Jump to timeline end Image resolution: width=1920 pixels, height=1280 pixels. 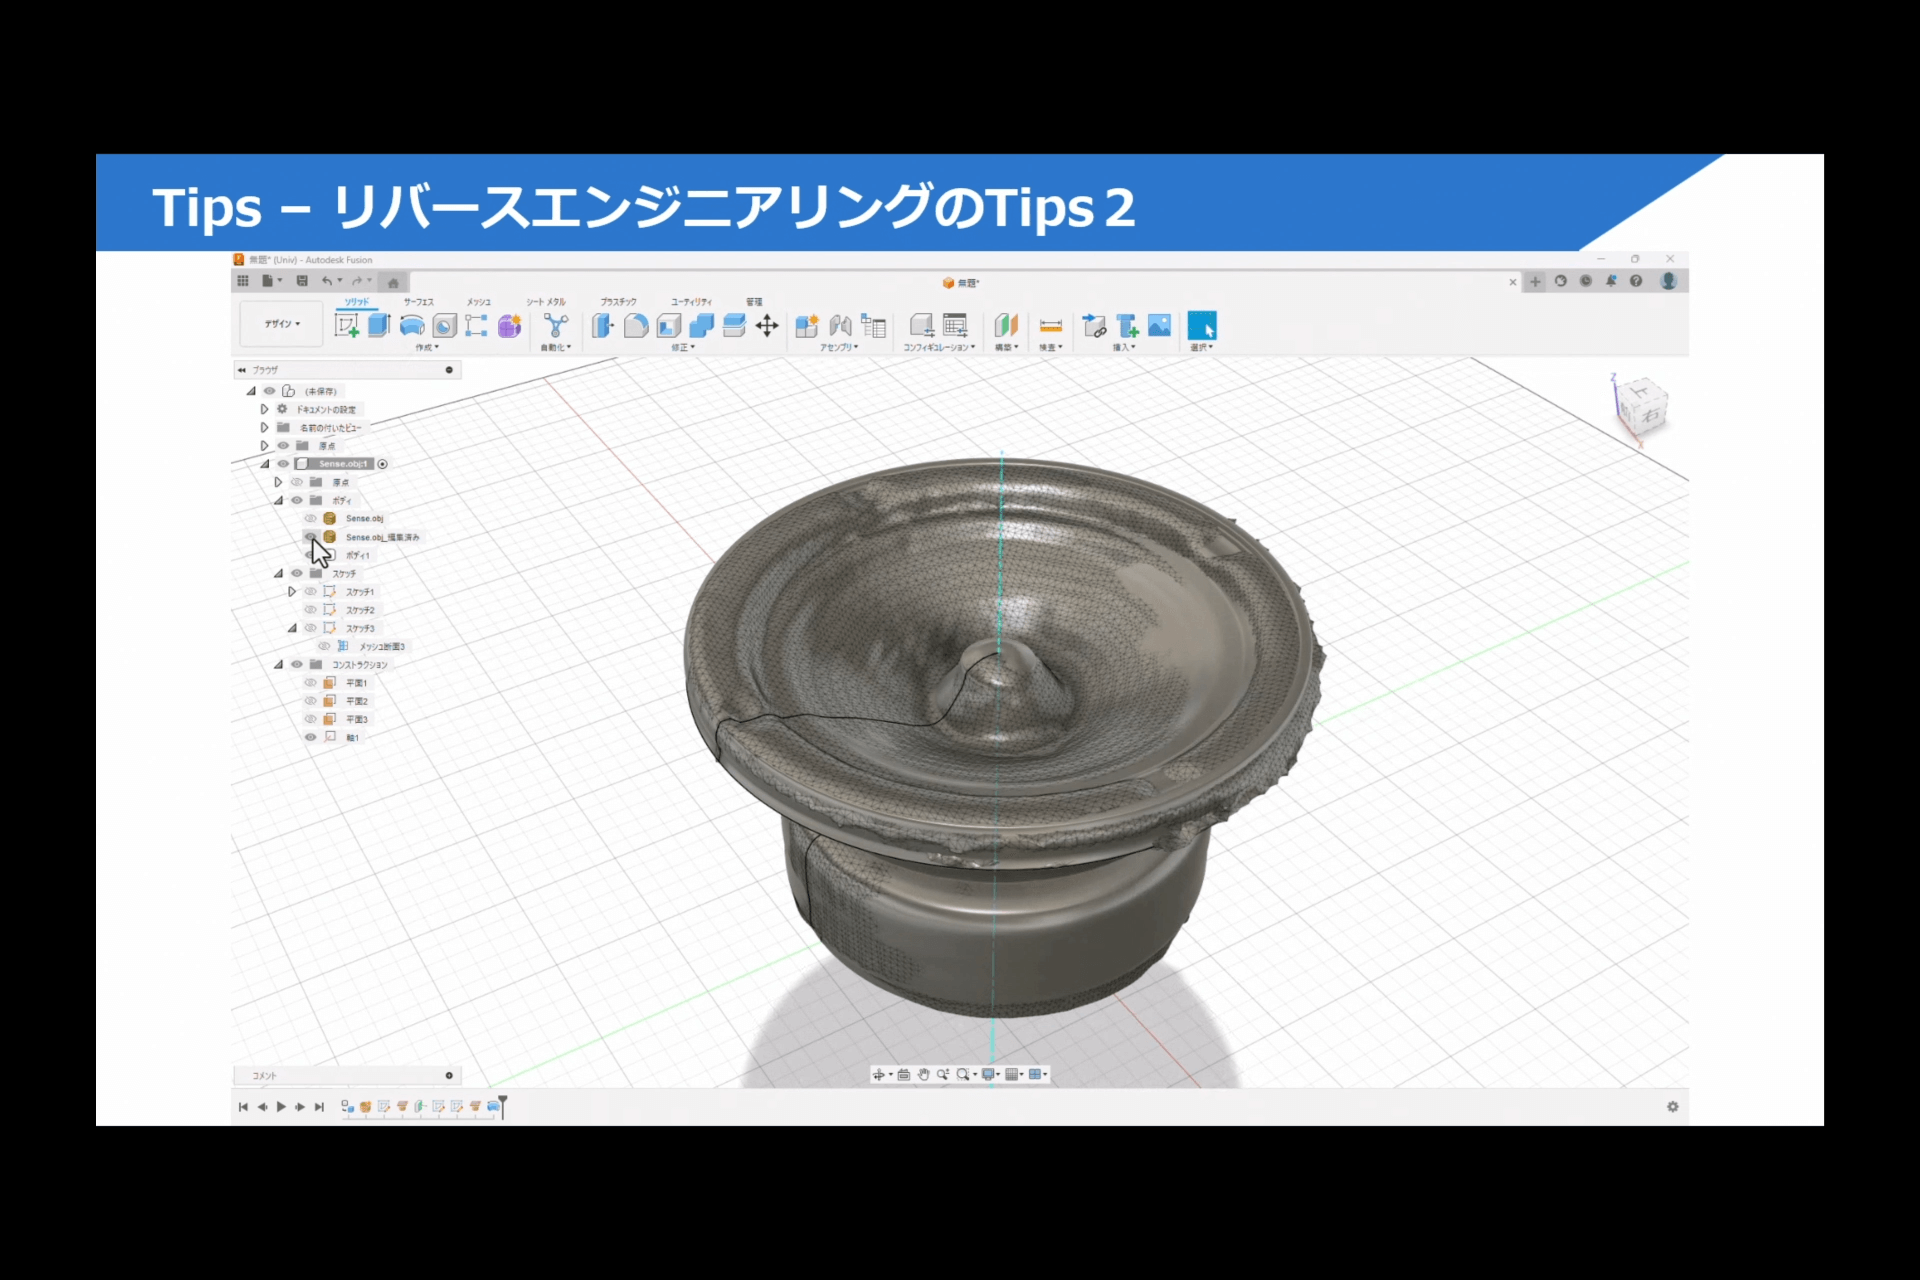pos(319,1107)
